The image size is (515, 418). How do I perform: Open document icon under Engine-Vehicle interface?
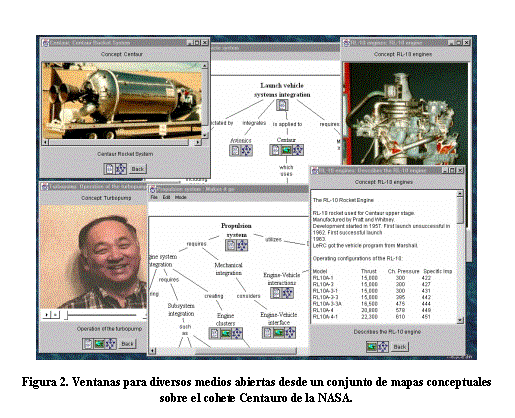click(268, 333)
